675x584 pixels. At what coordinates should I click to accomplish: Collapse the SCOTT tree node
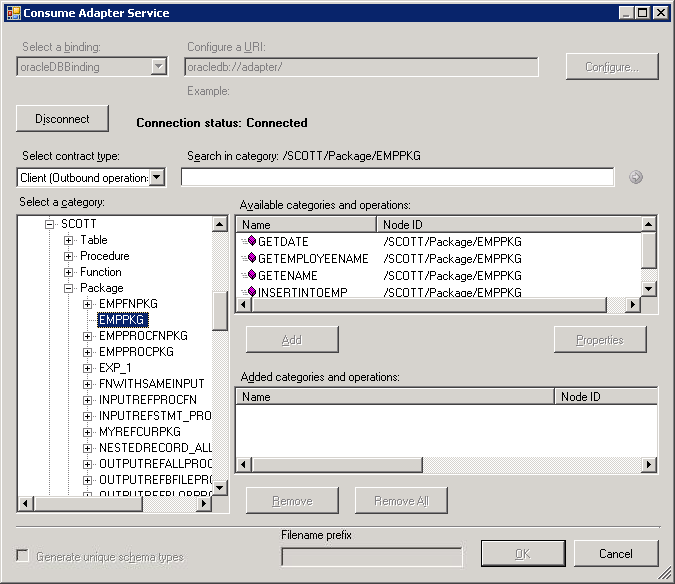tap(50, 224)
